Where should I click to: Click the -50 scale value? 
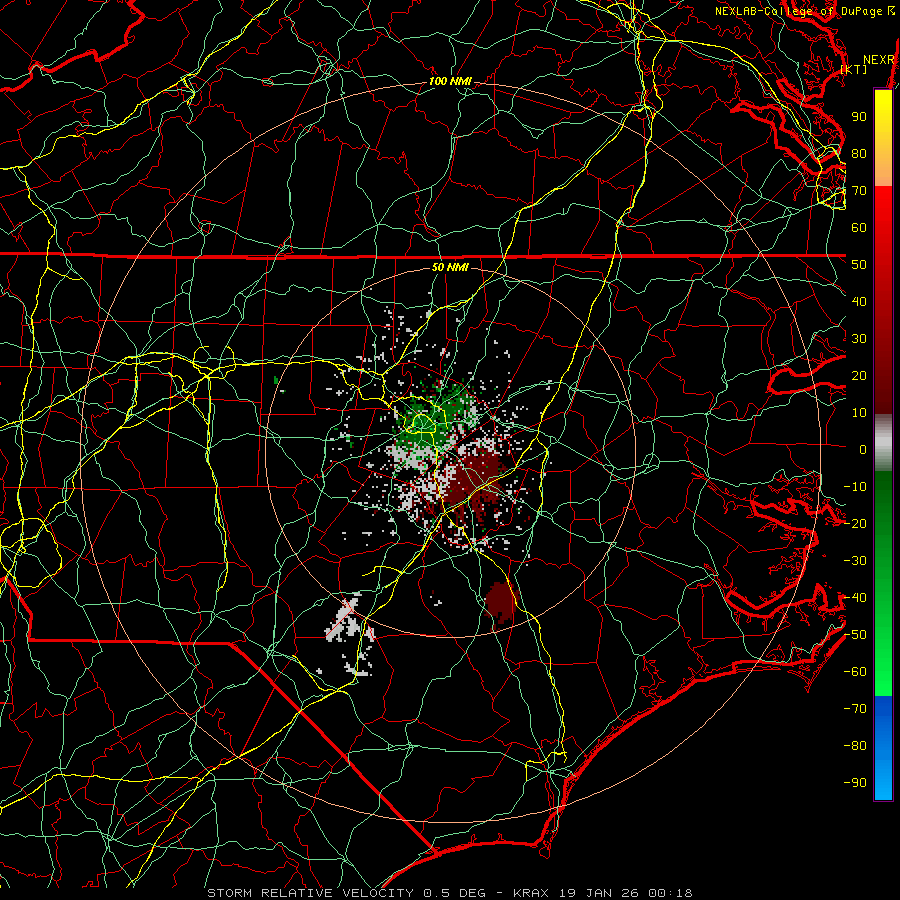[855, 635]
